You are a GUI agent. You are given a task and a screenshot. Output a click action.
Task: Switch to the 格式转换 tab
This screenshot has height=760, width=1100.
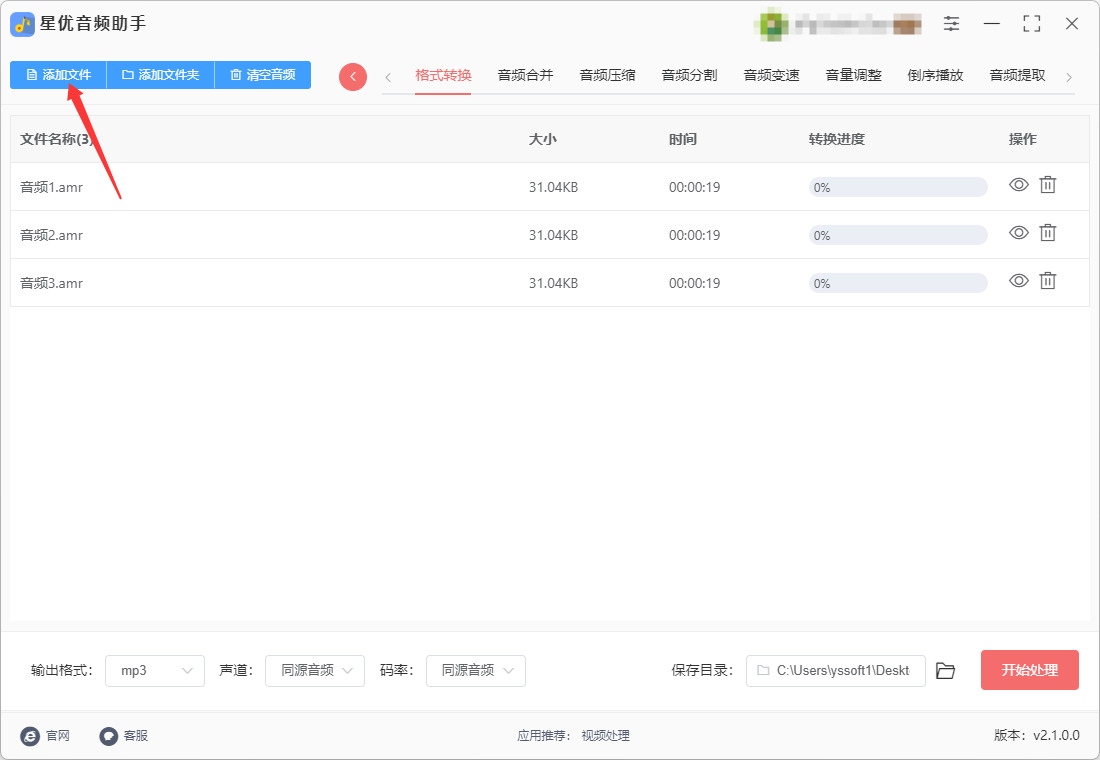pyautogui.click(x=443, y=75)
